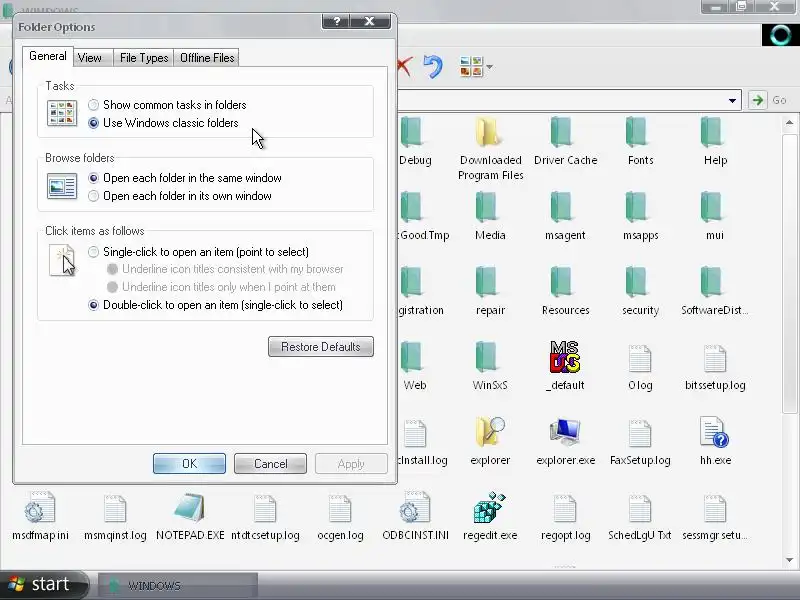Click the green Go arrow button
Viewport: 800px width, 600px height.
(758, 100)
